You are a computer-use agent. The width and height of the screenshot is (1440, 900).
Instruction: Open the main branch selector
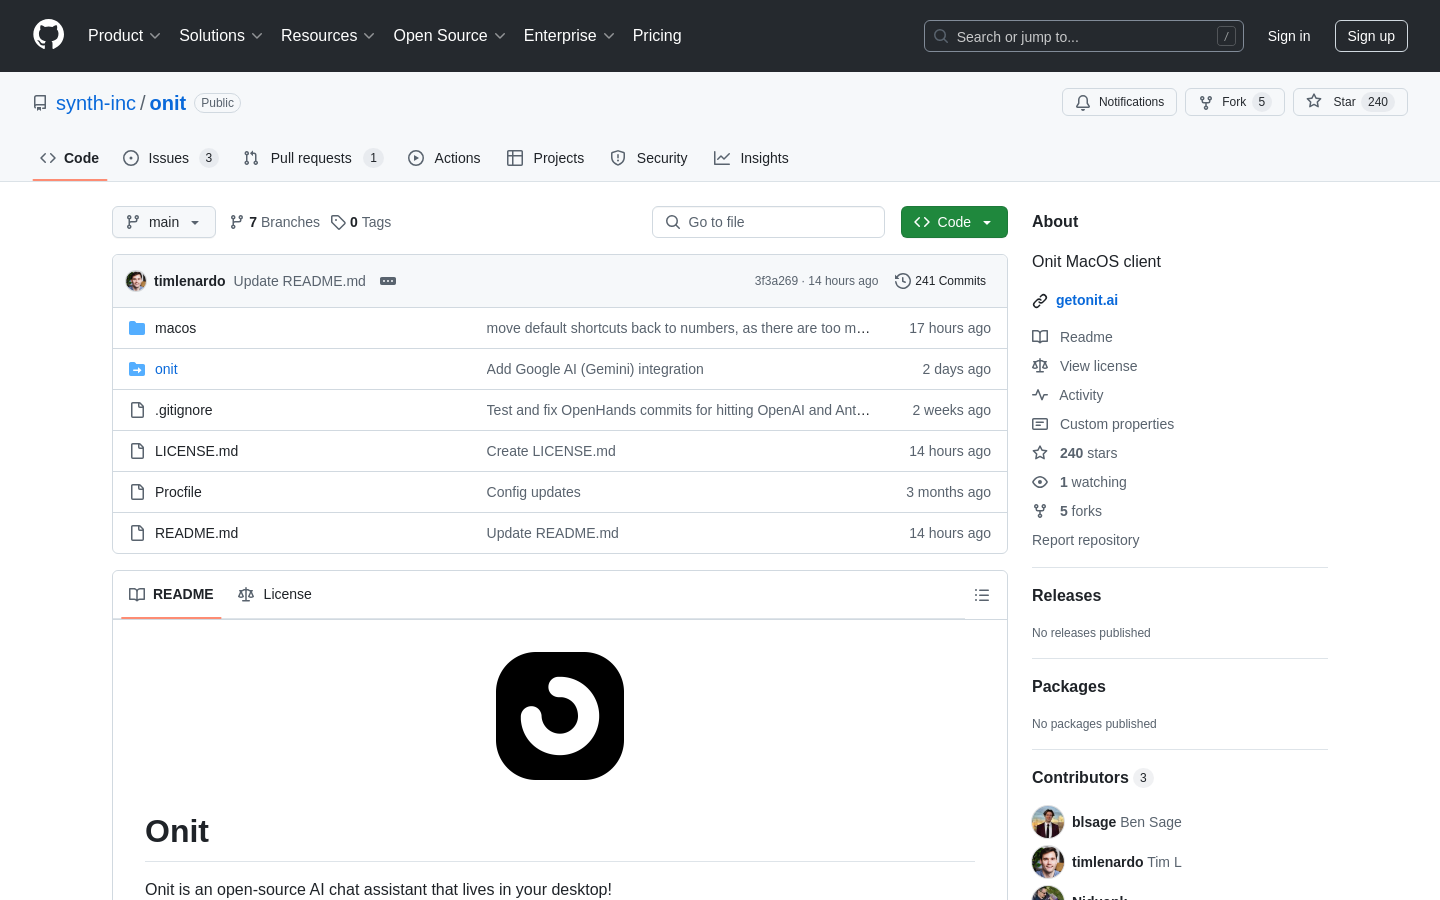(x=164, y=222)
